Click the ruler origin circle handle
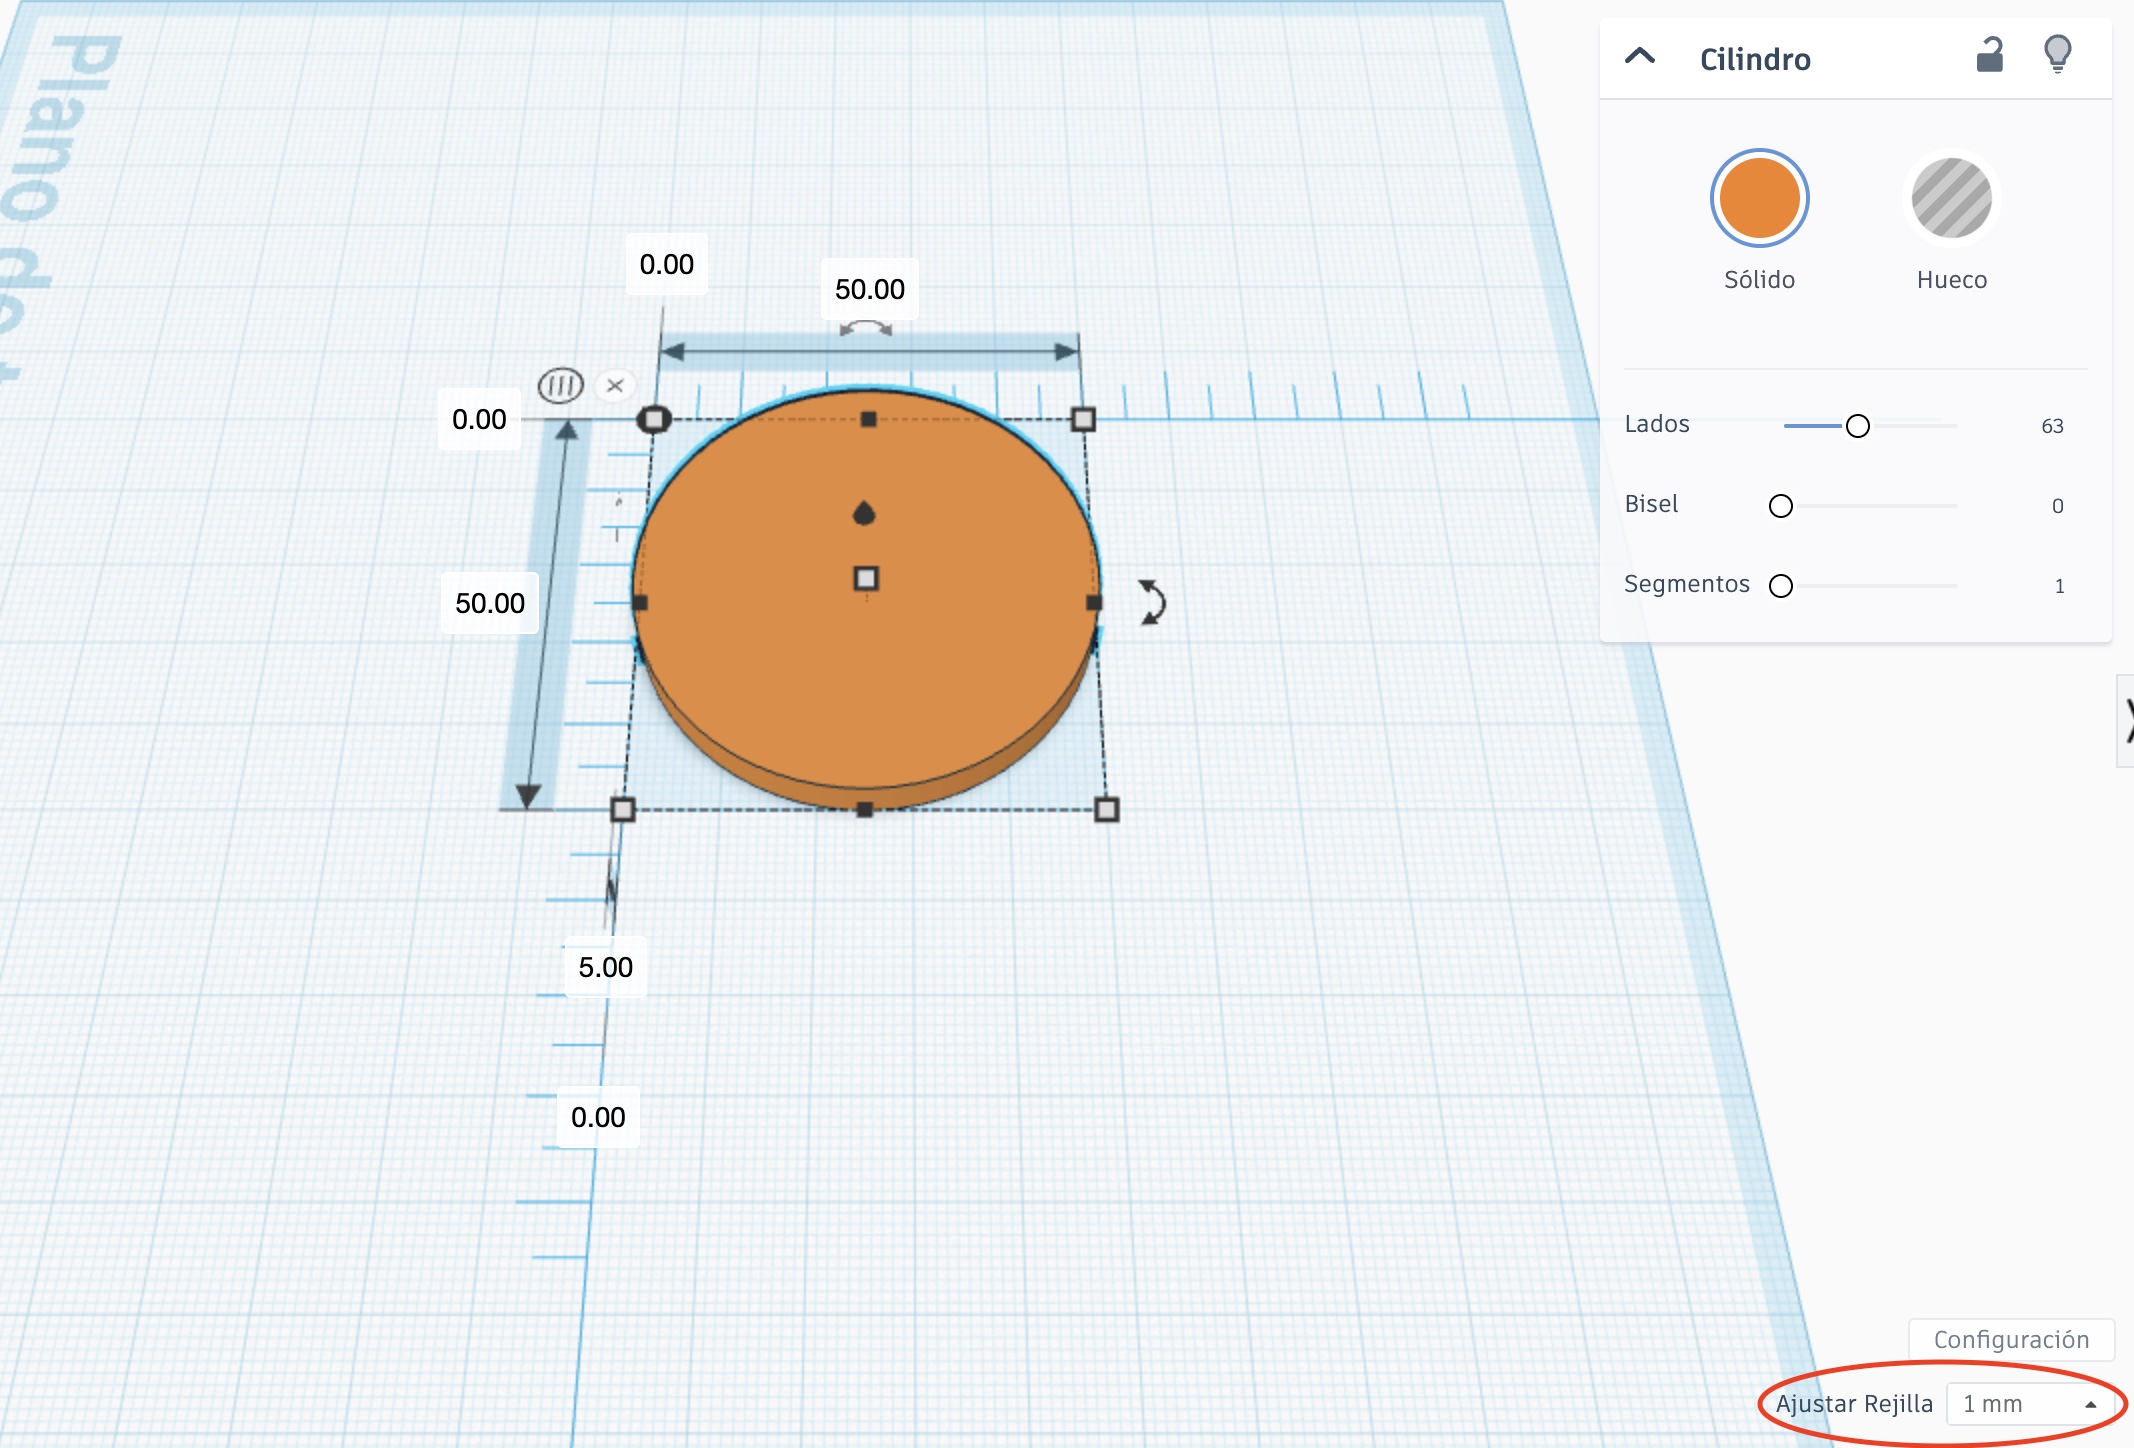 654,419
